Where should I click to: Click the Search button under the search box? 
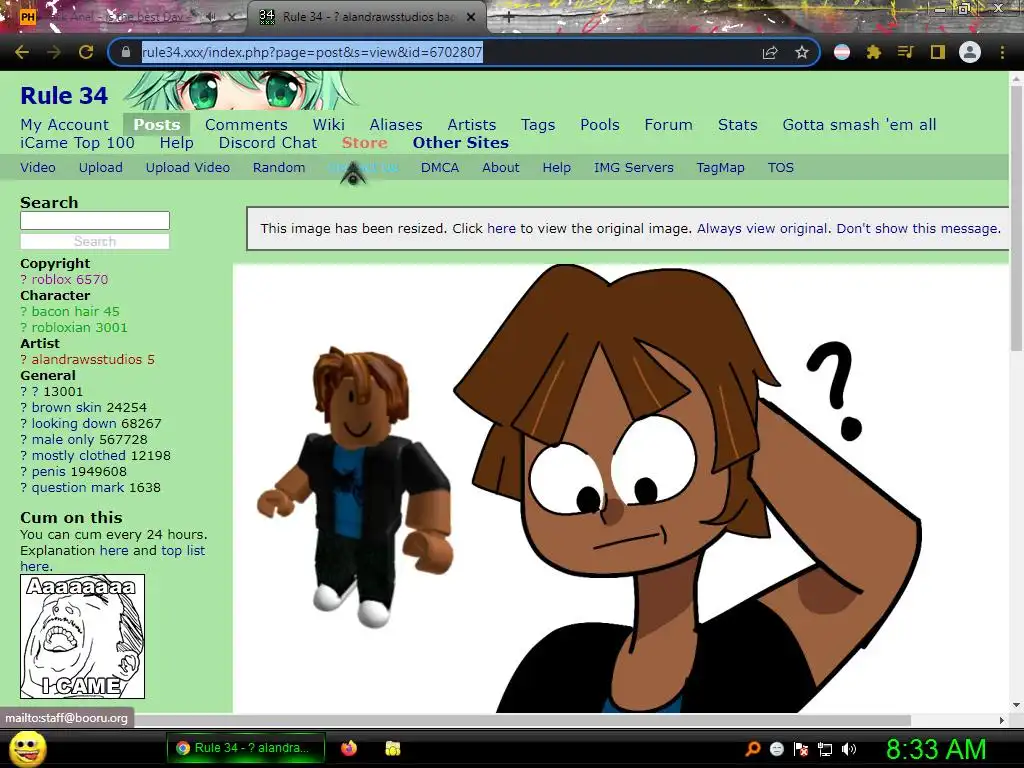95,242
